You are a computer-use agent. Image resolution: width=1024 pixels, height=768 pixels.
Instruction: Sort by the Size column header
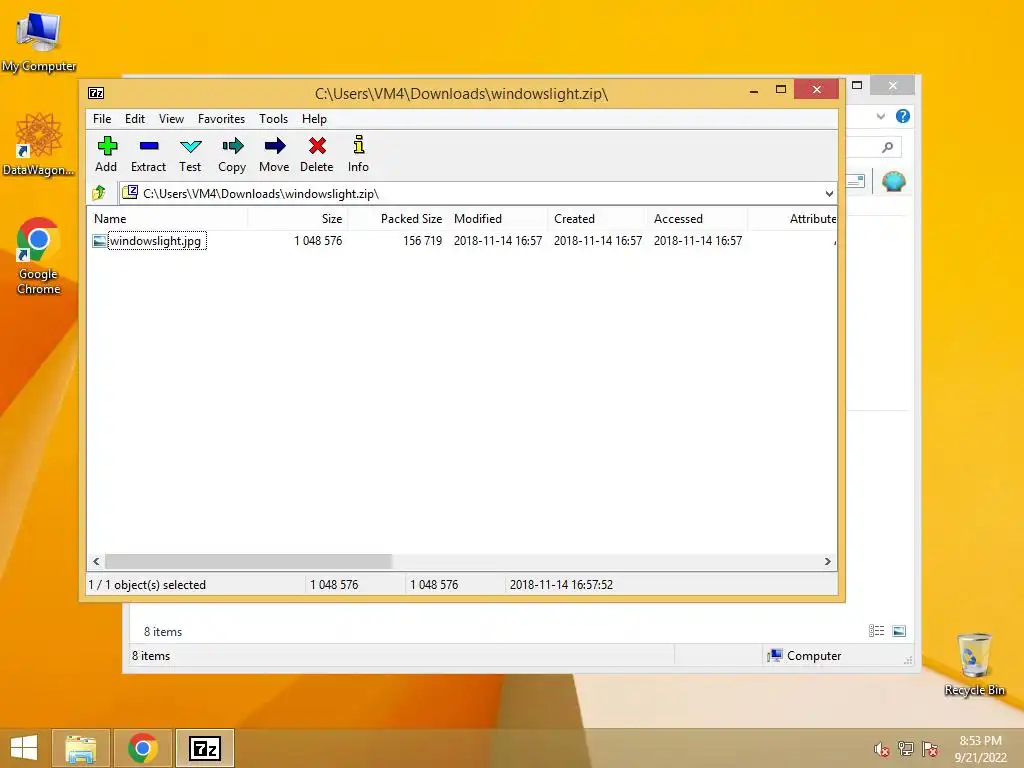pos(298,219)
